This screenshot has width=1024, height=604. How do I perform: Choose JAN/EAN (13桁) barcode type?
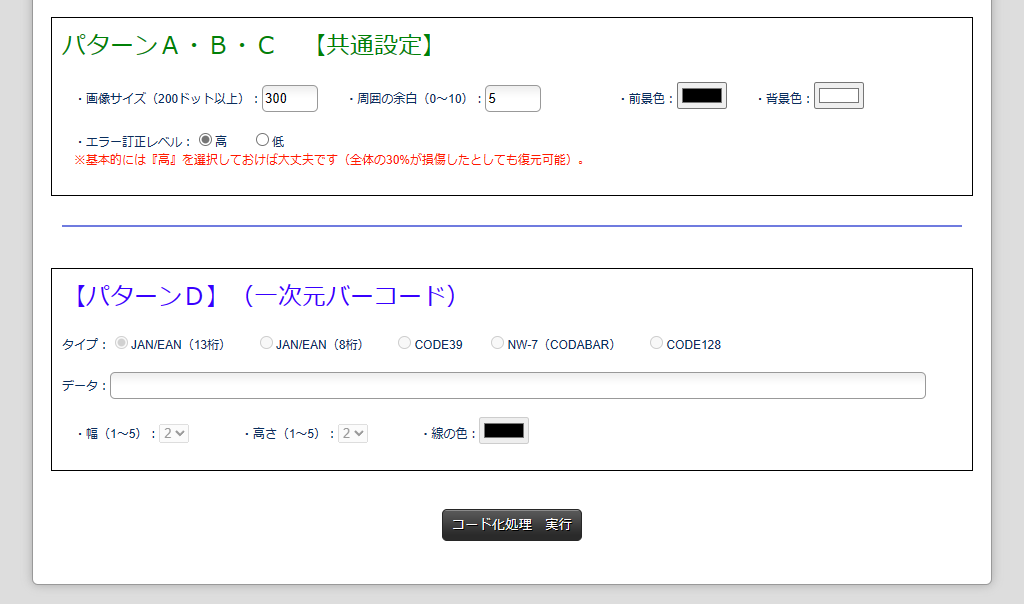click(122, 343)
